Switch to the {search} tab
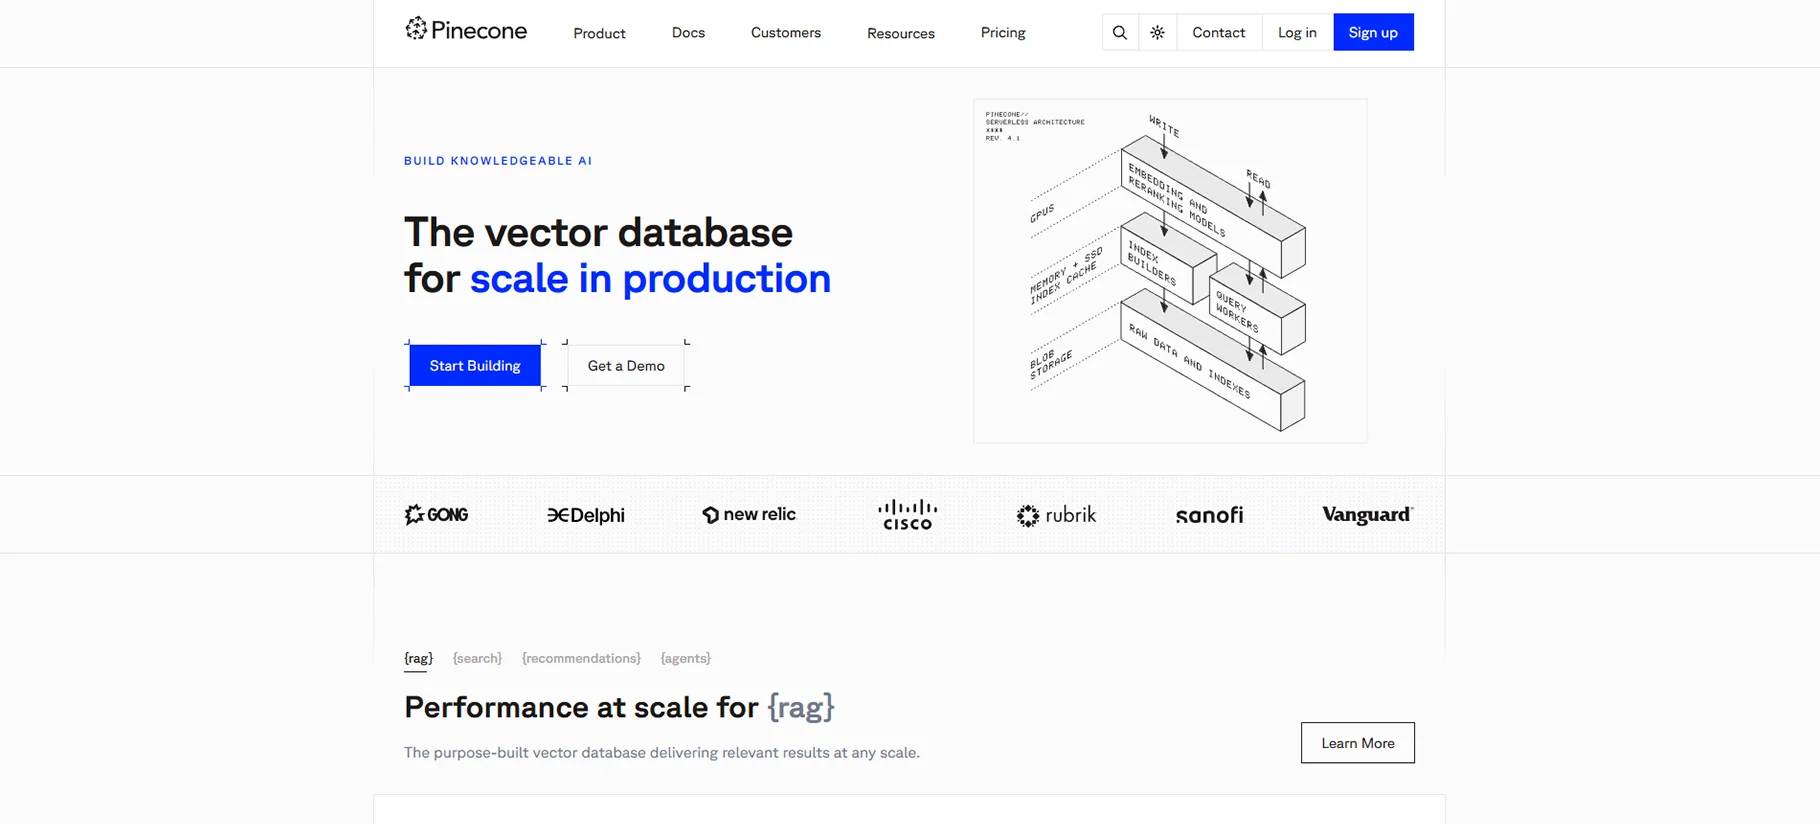This screenshot has width=1820, height=824. pos(477,658)
